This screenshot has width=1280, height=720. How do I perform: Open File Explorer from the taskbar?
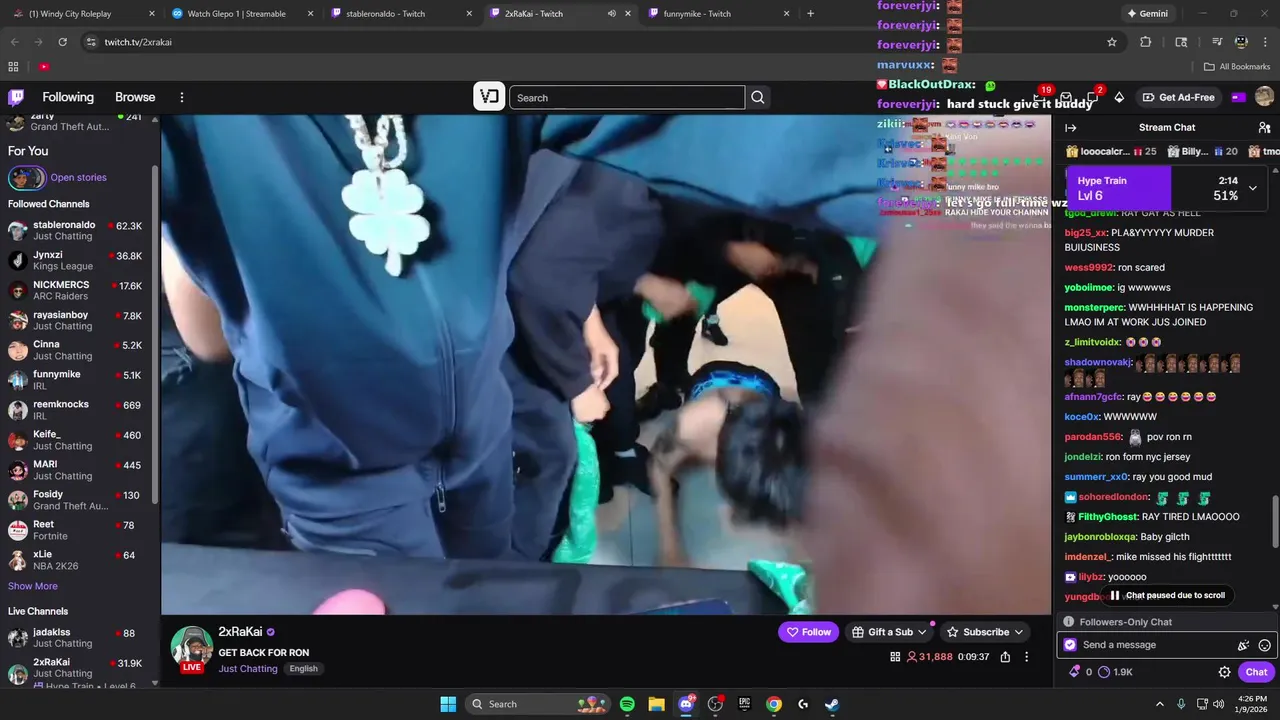(x=656, y=704)
